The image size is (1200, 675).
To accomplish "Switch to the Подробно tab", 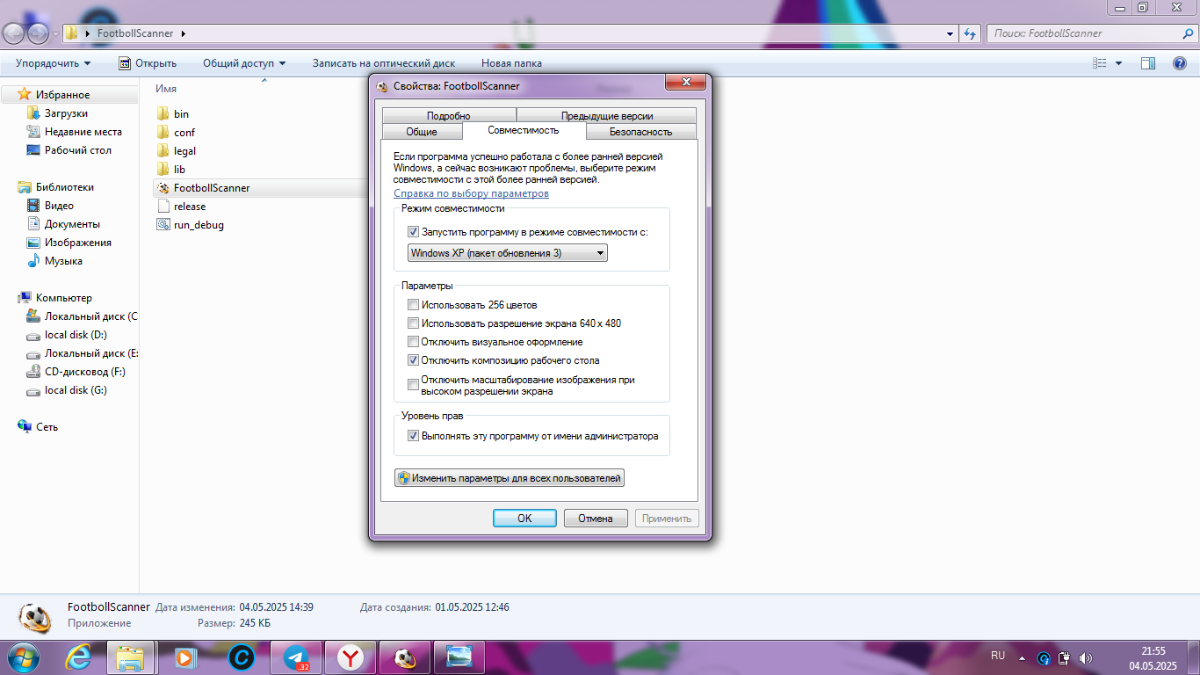I will (x=448, y=116).
